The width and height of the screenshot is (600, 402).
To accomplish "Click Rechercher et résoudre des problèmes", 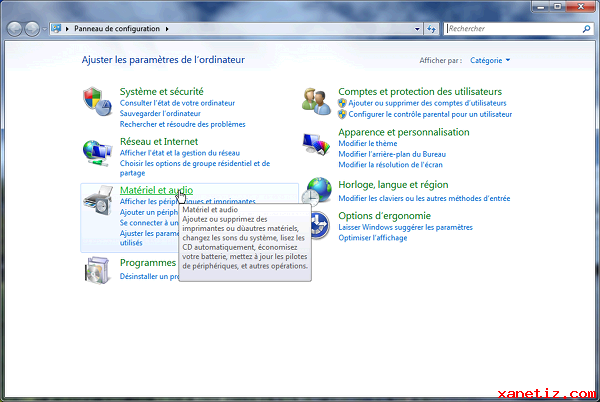I will (183, 124).
